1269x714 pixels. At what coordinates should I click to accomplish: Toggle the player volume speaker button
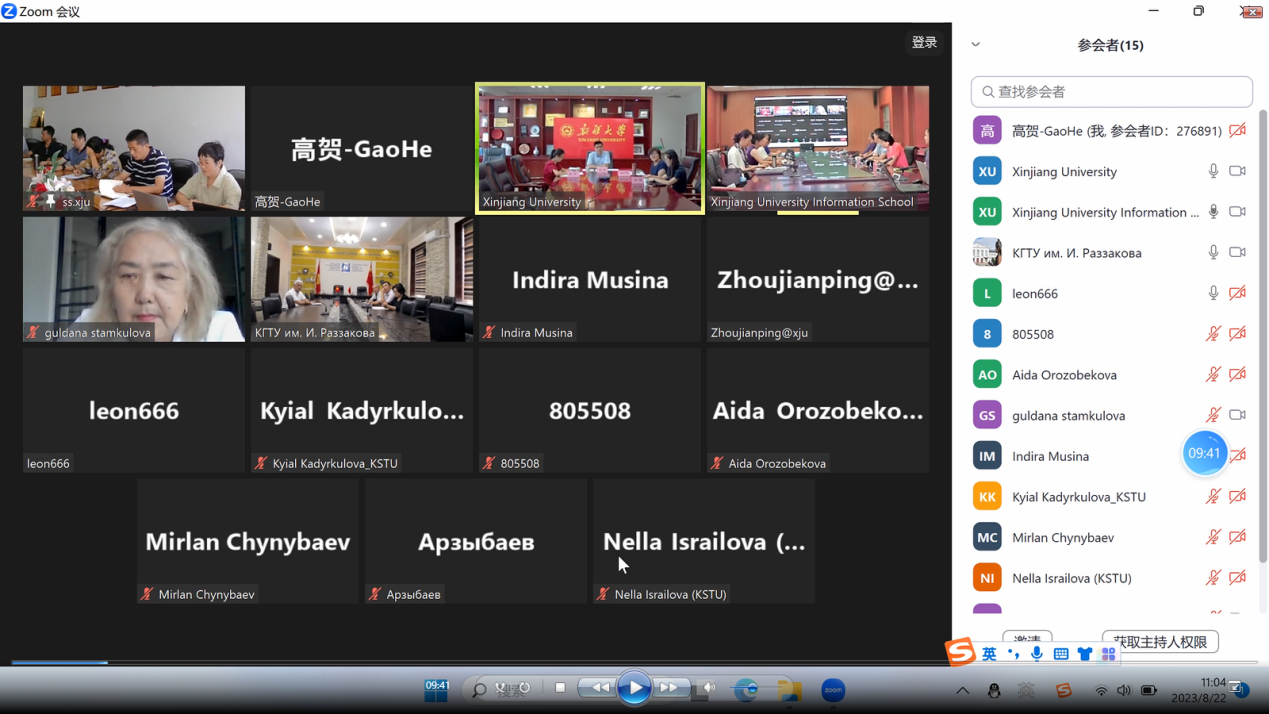pyautogui.click(x=709, y=688)
